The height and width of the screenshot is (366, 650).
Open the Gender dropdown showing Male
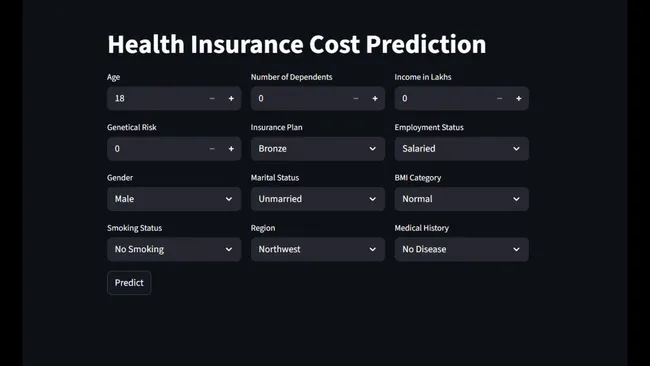174,199
